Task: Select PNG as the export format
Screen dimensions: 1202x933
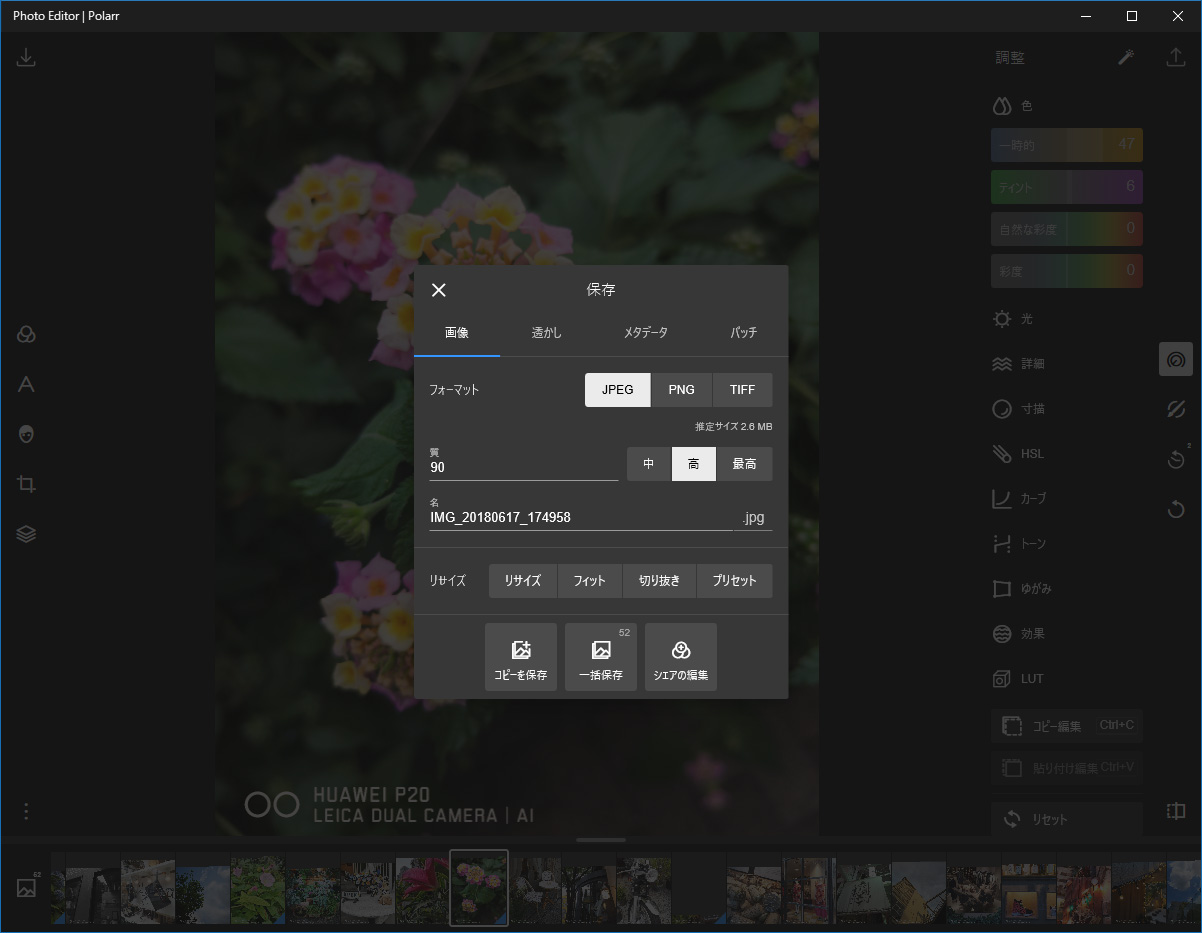Action: coord(681,389)
